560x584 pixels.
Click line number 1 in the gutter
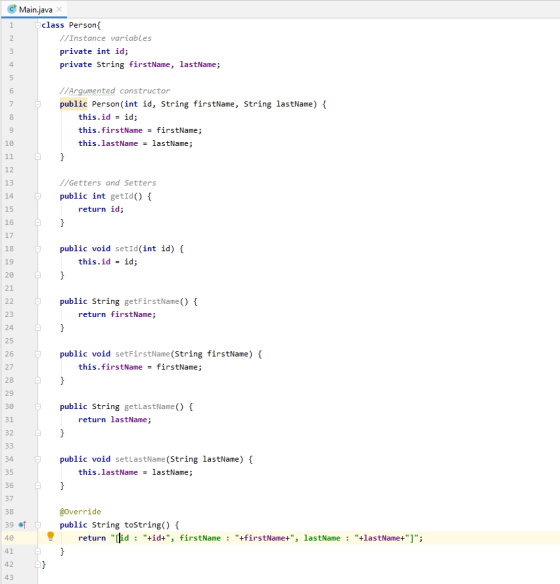pos(11,25)
